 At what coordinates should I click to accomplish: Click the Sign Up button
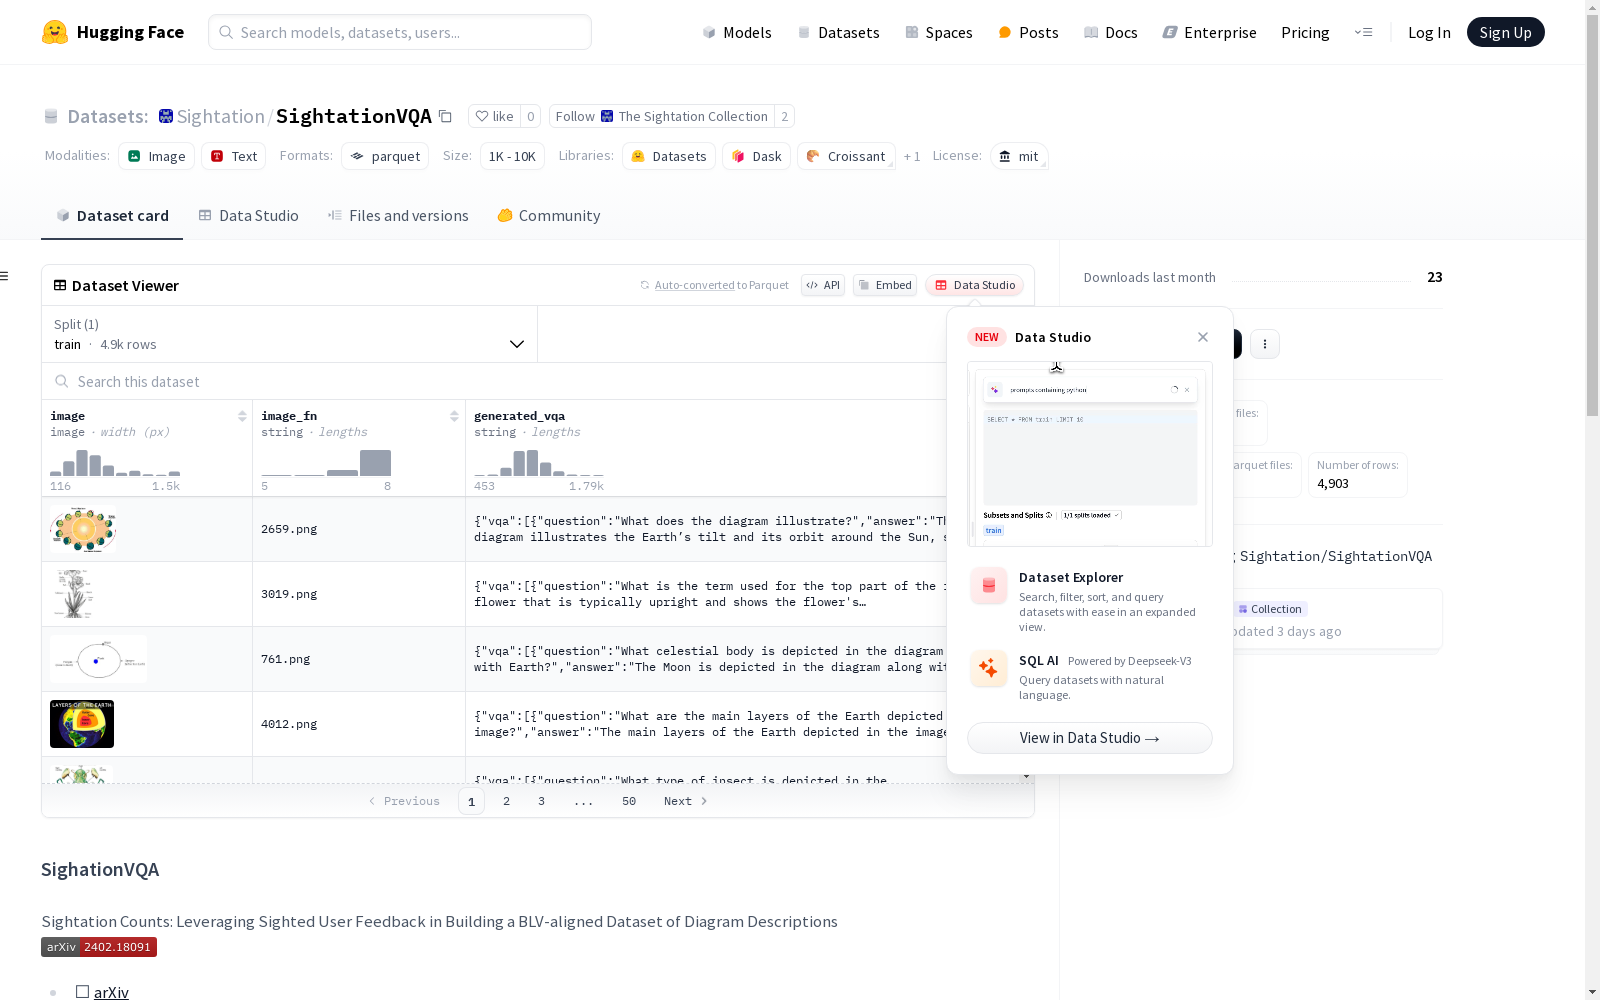point(1505,32)
